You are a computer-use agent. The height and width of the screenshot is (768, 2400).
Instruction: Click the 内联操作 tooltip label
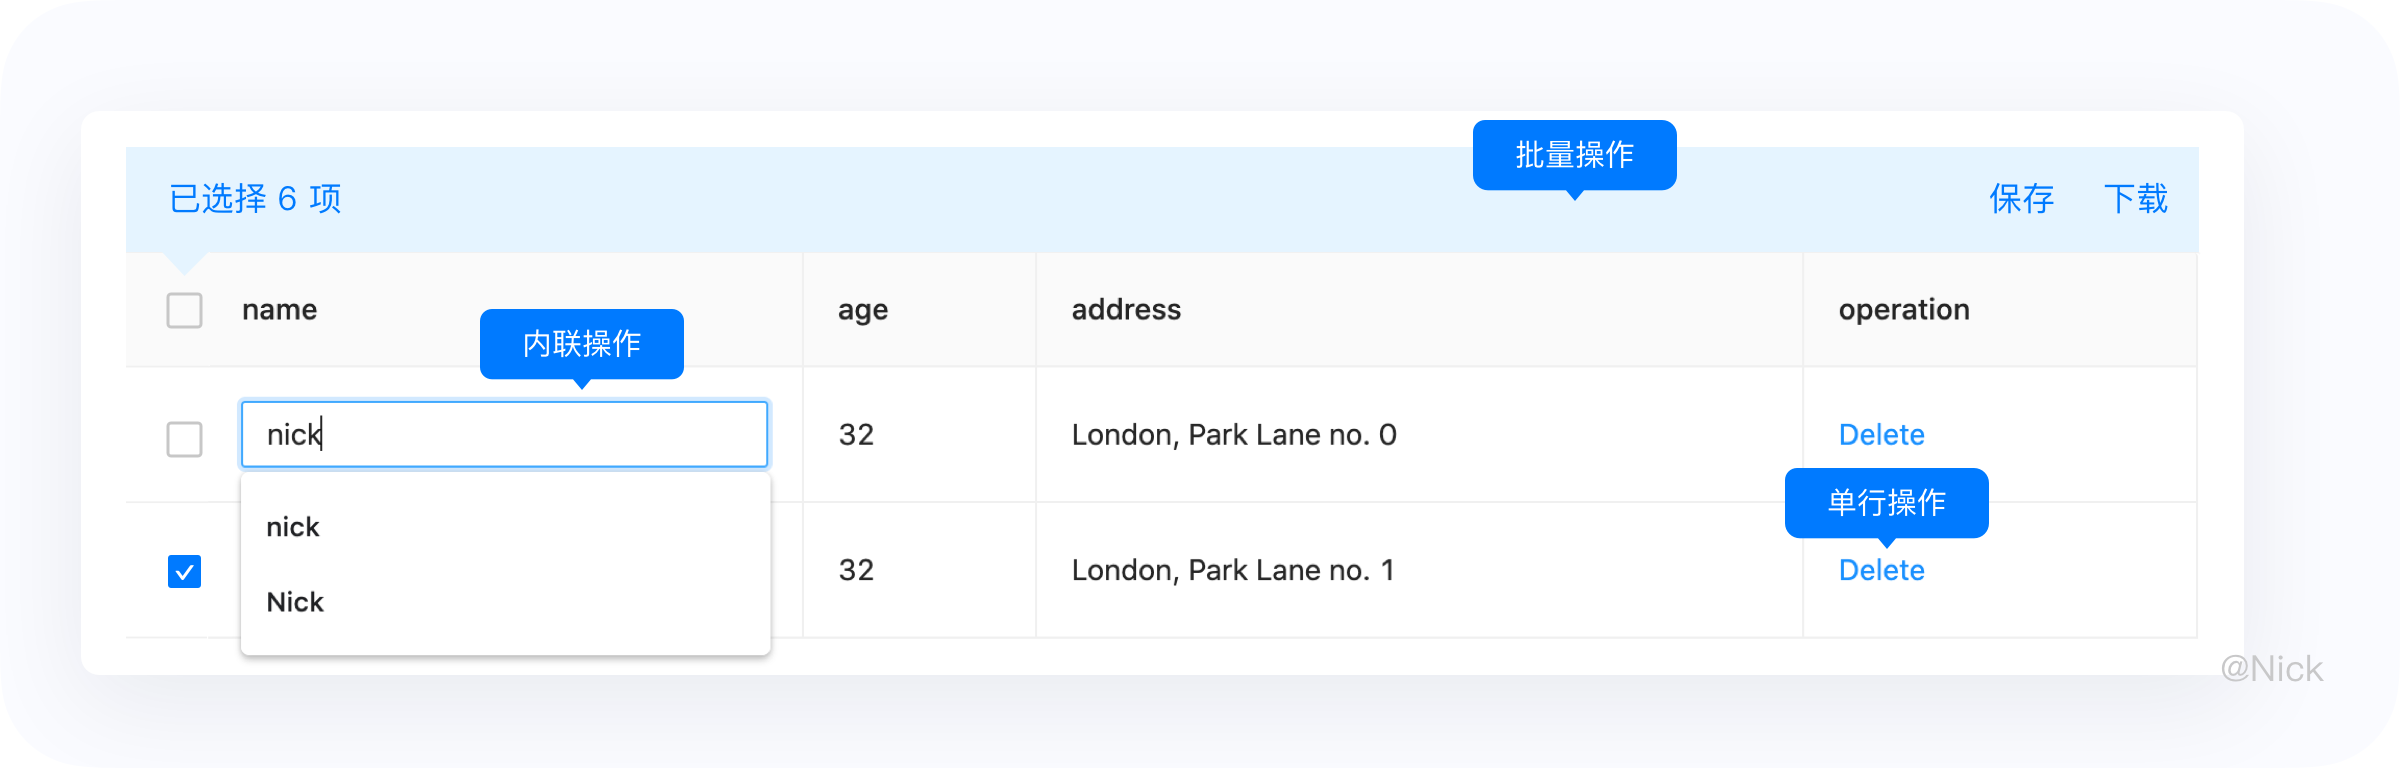point(582,344)
